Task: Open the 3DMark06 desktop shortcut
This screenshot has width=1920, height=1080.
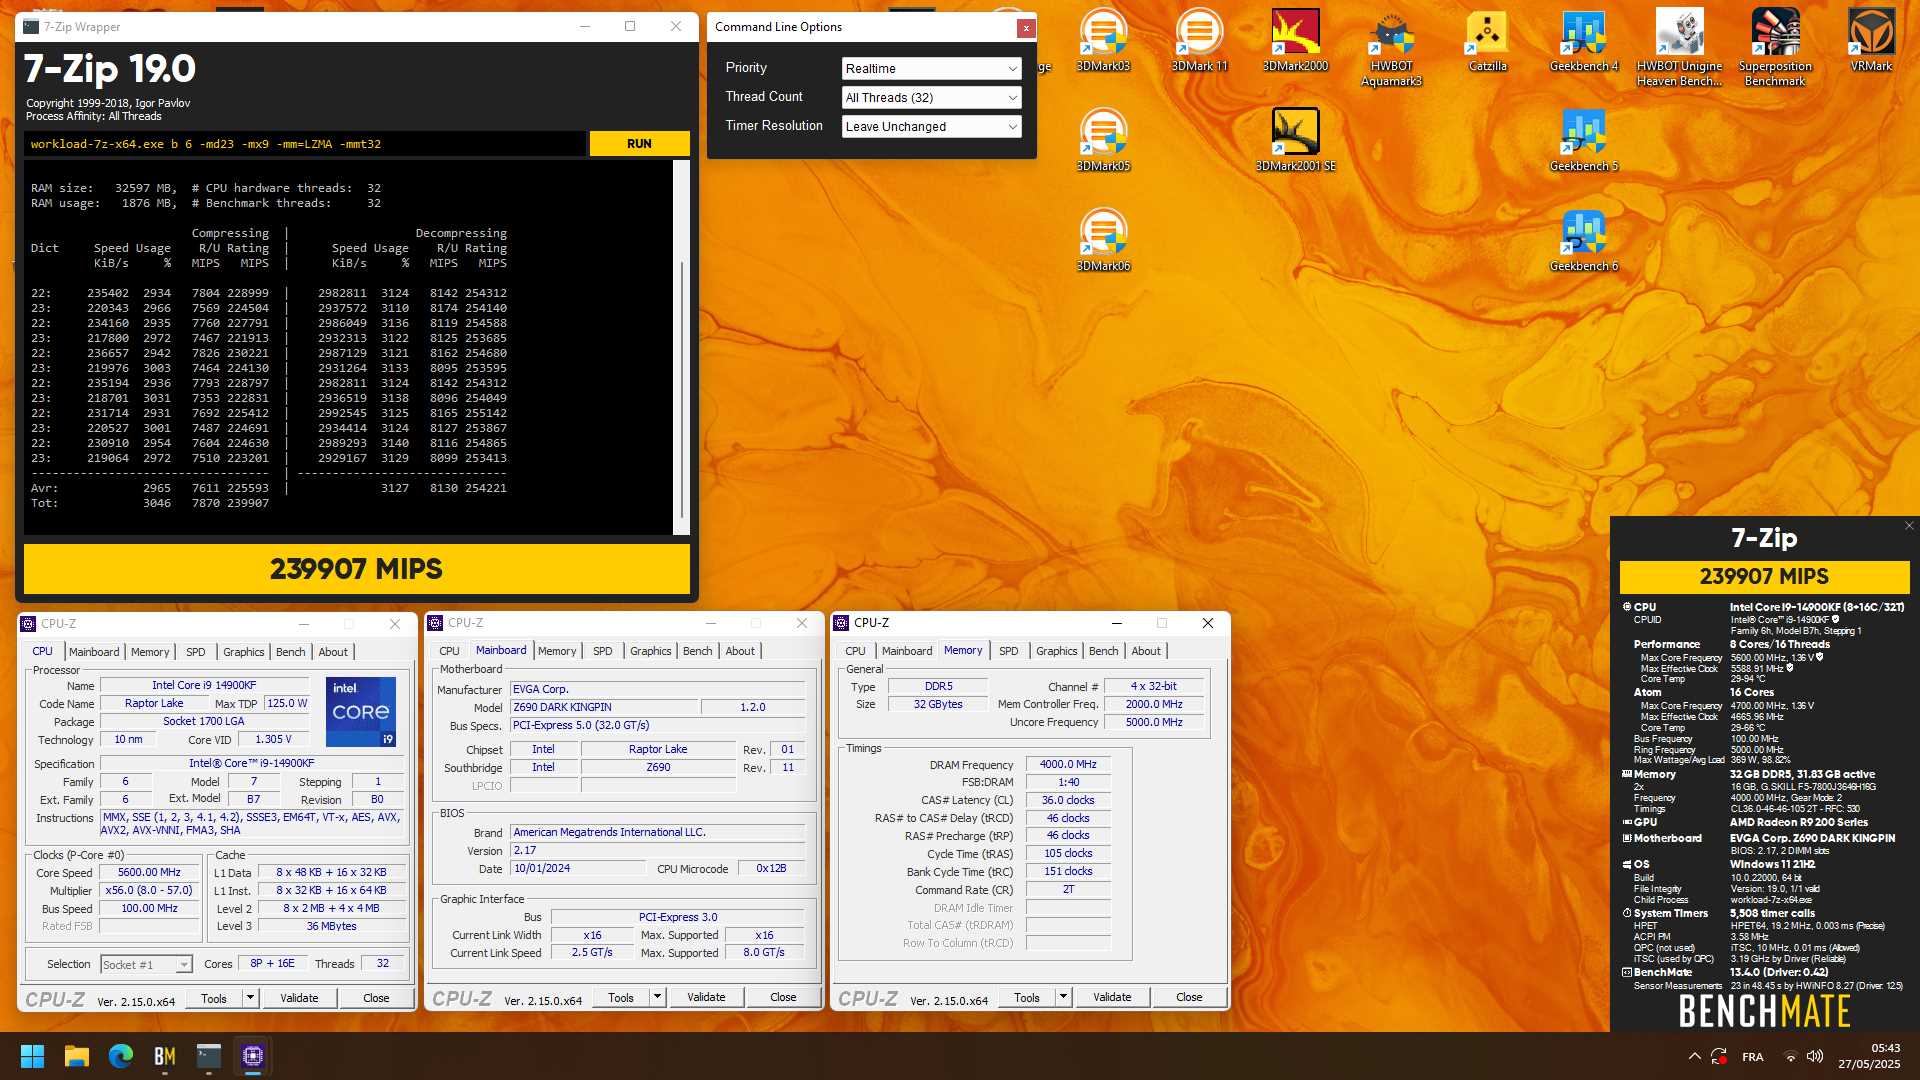Action: click(1103, 240)
